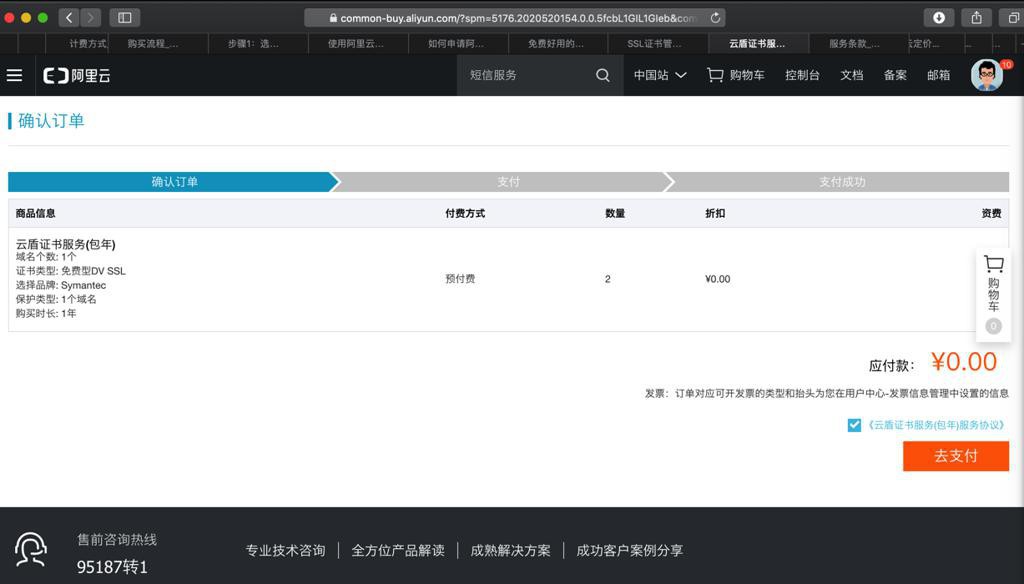Go forward with Safari's forward arrow
Viewport: 1024px width, 584px height.
pyautogui.click(x=91, y=18)
